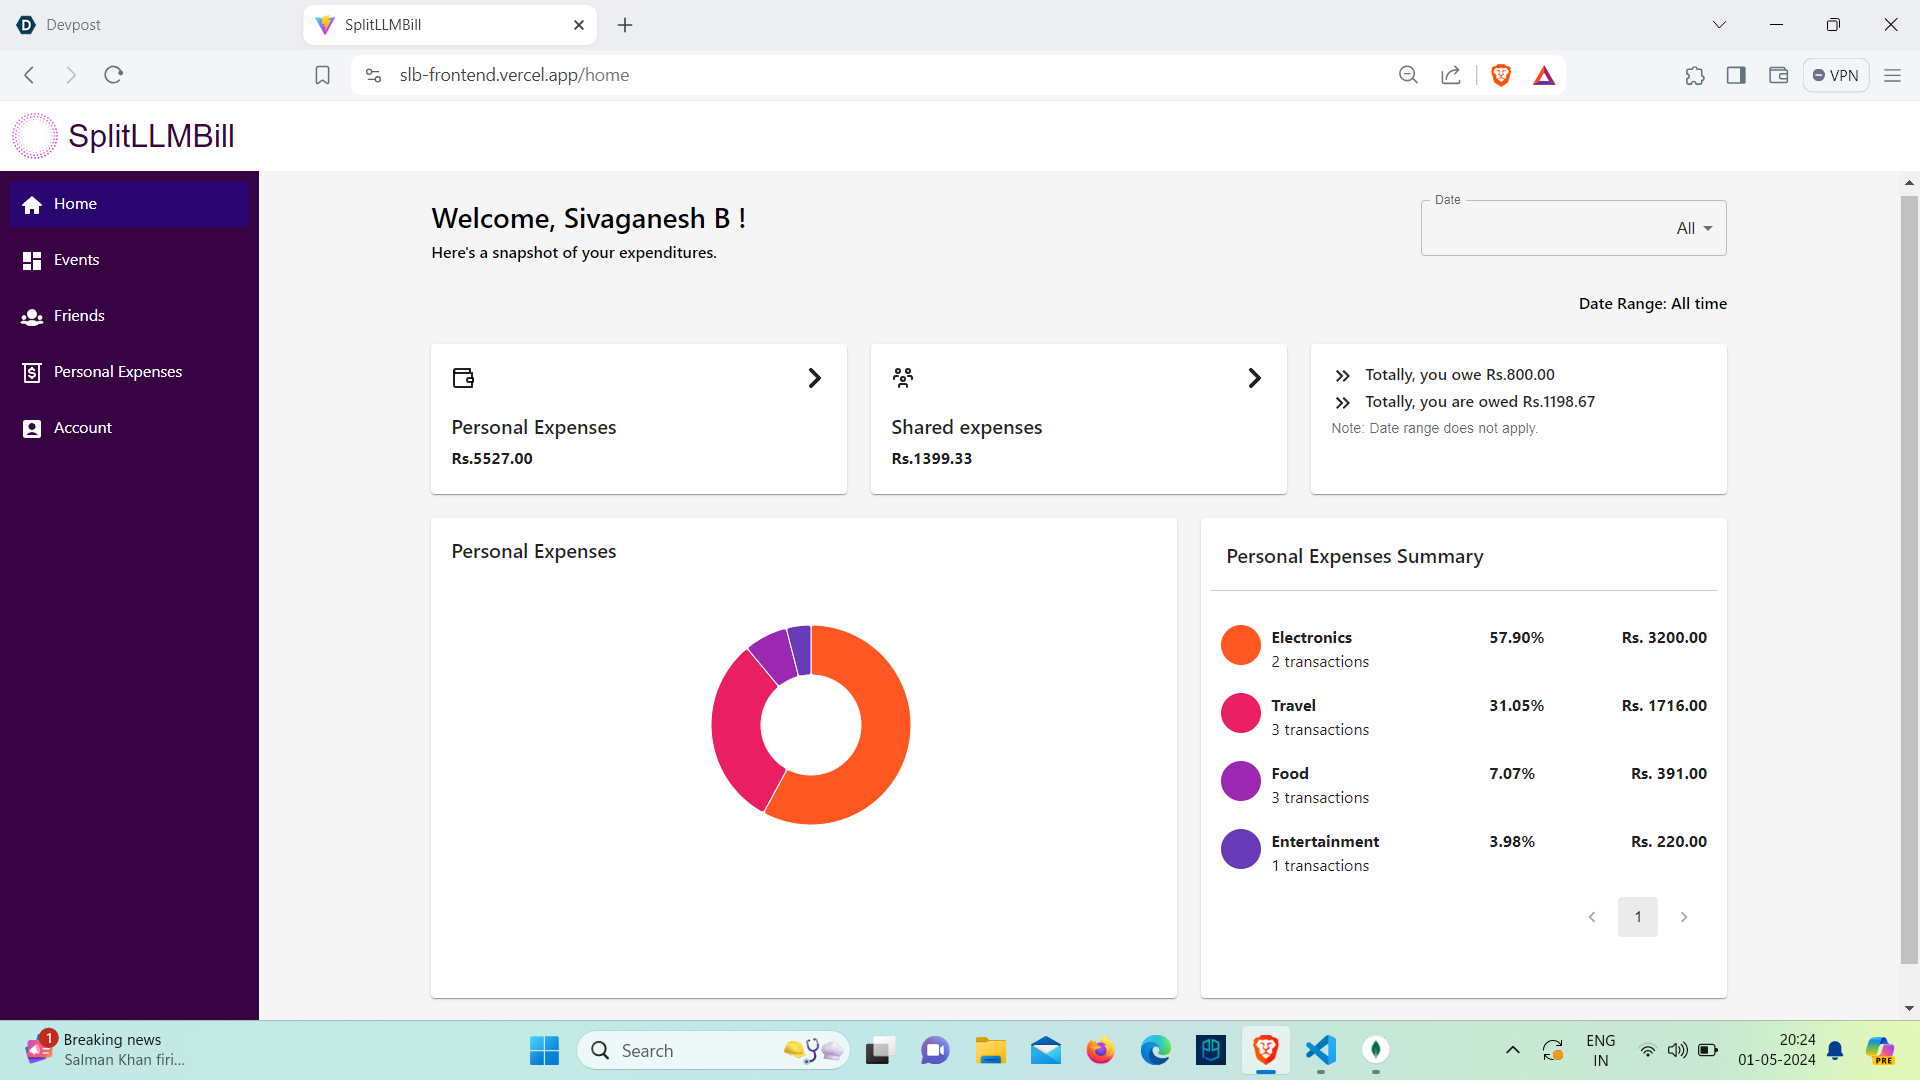Go to next summary page arrow
The image size is (1920, 1080).
point(1684,917)
